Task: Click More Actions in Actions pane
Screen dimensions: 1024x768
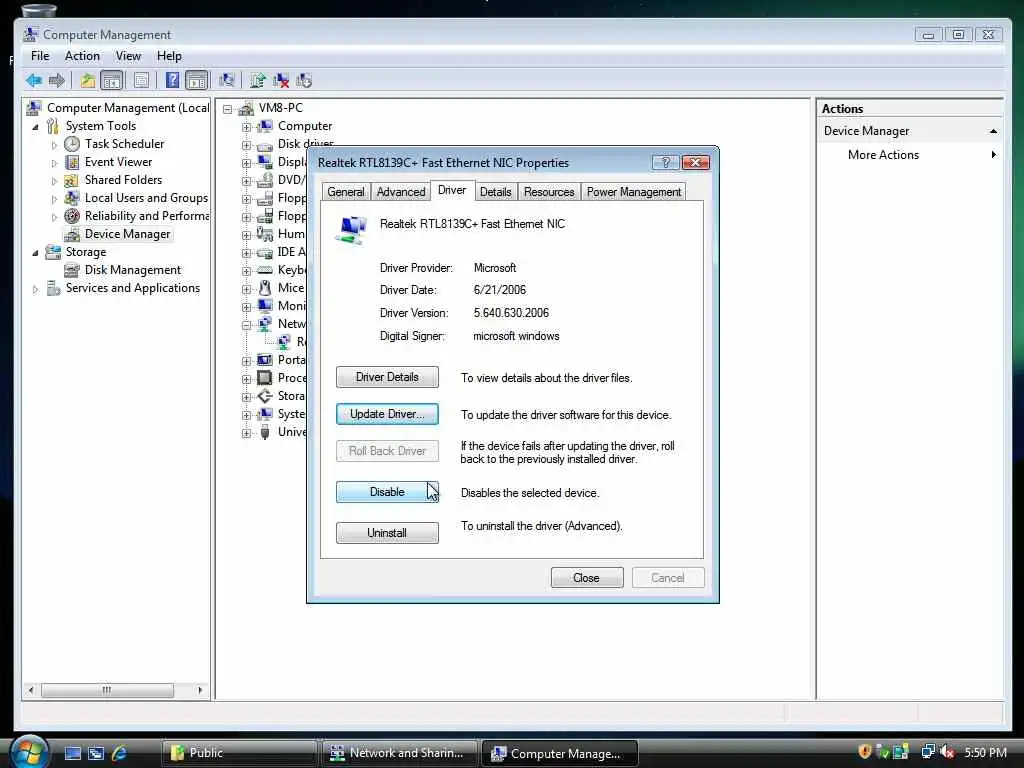Action: 883,155
